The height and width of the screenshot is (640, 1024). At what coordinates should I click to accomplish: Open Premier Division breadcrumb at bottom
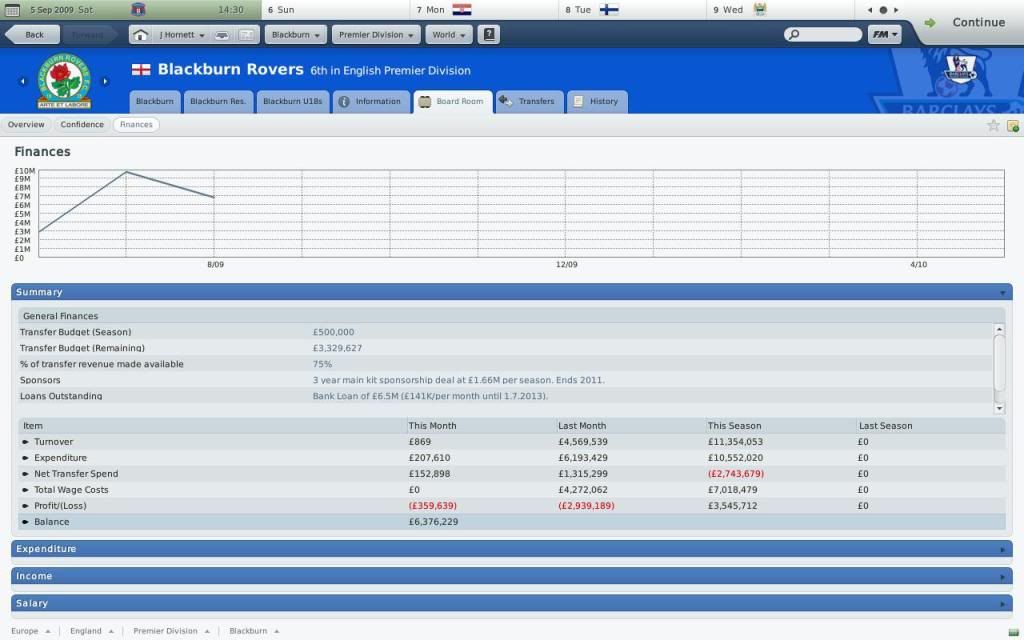(x=171, y=631)
